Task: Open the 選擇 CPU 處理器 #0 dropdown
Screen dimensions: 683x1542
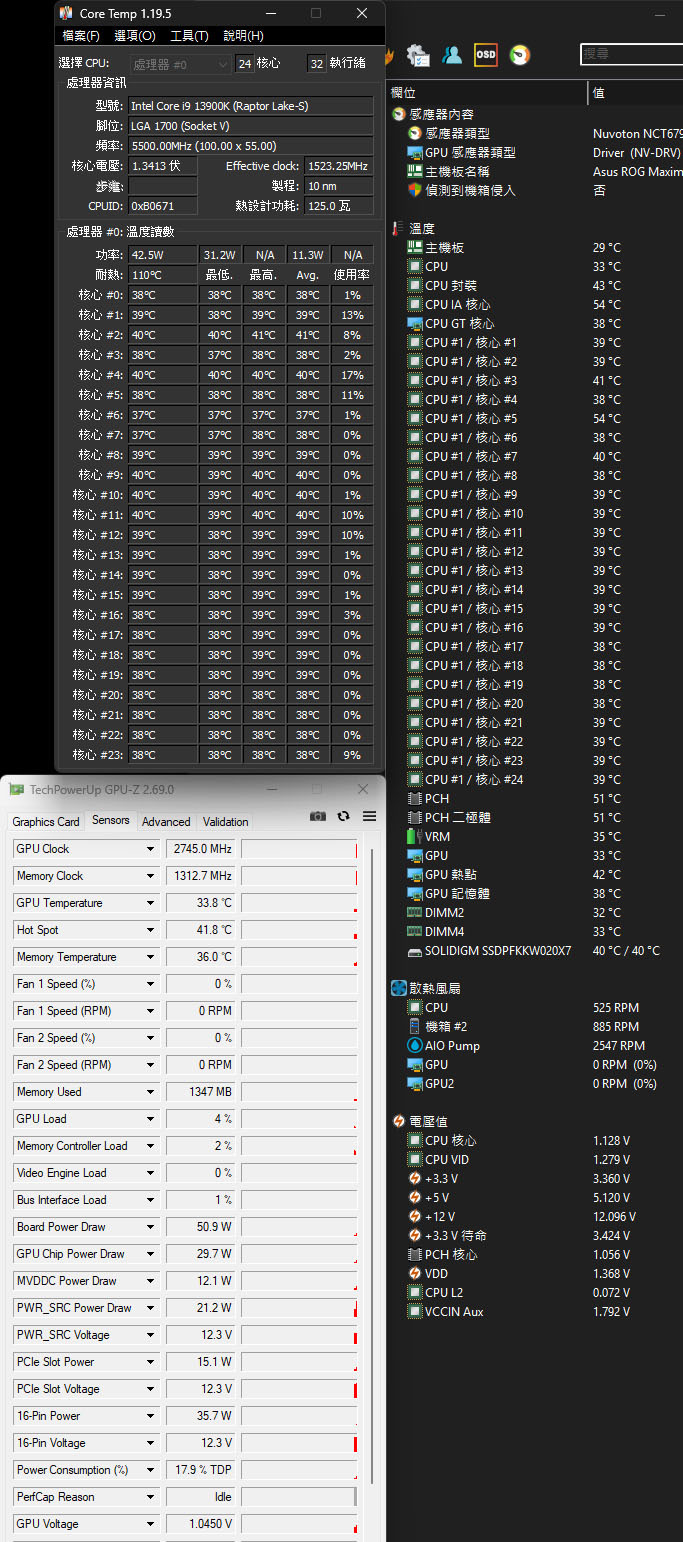Action: (180, 64)
